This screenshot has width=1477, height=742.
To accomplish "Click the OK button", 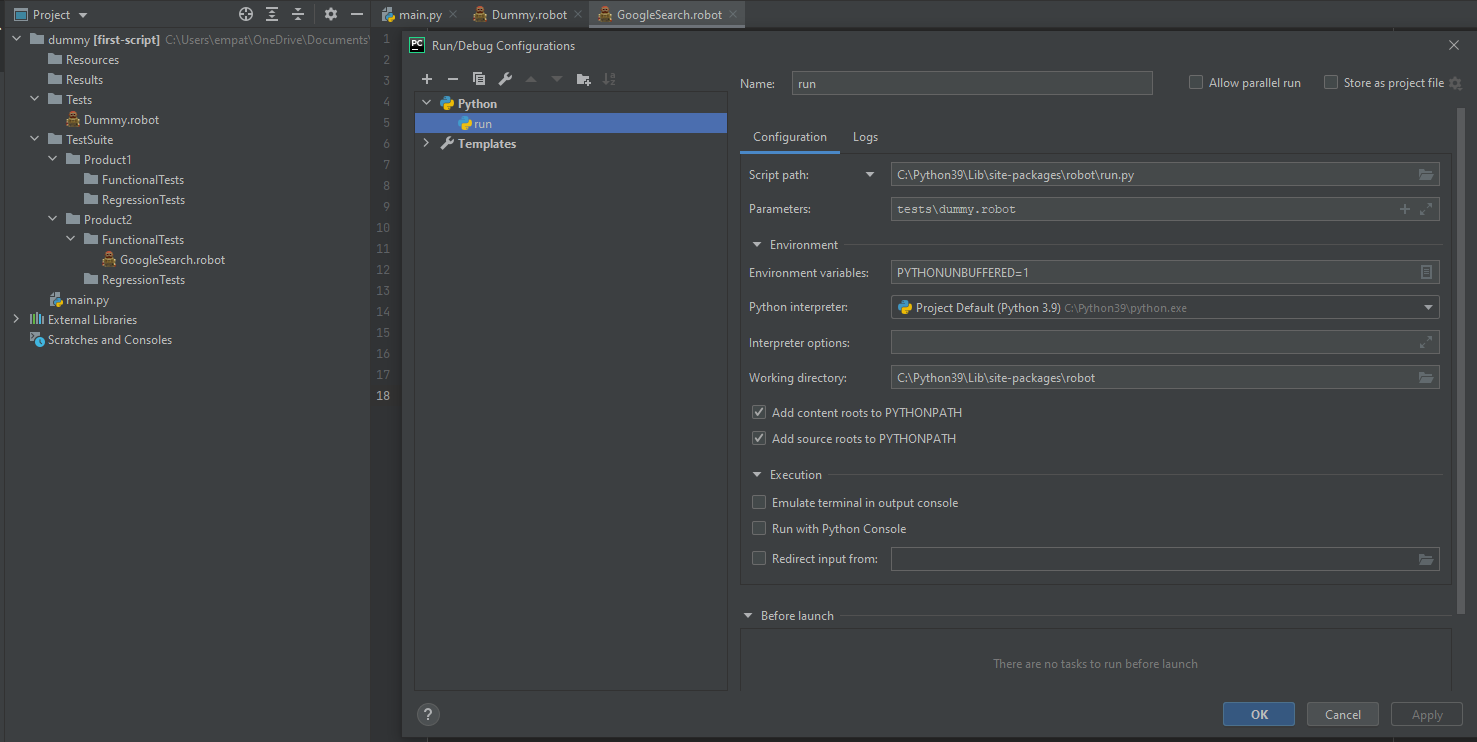I will click(x=1258, y=714).
